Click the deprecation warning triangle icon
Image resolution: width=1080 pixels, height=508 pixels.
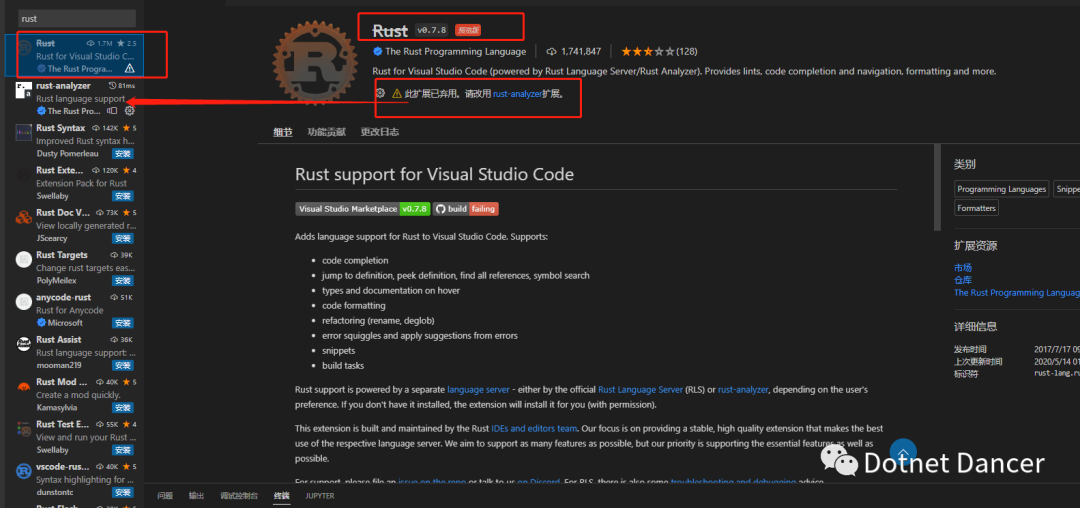point(397,94)
